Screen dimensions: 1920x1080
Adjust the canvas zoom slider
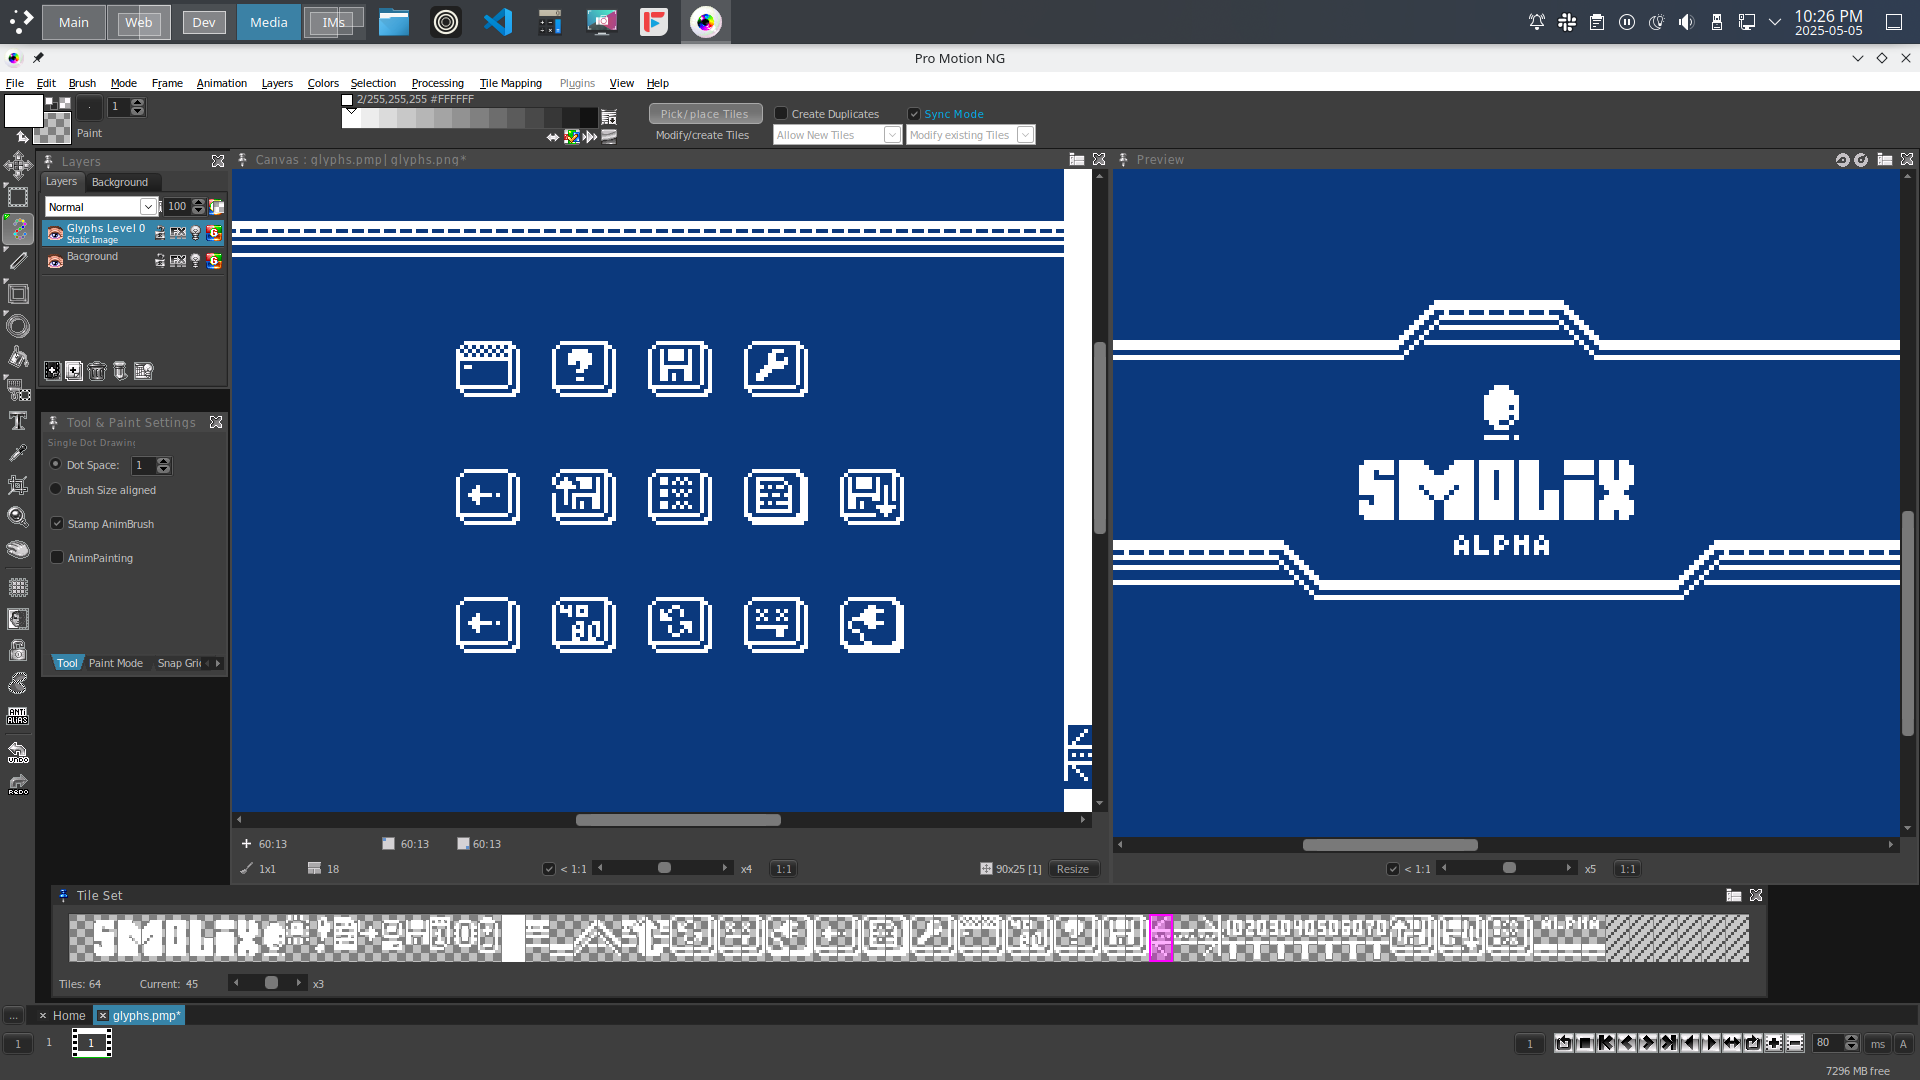(664, 868)
